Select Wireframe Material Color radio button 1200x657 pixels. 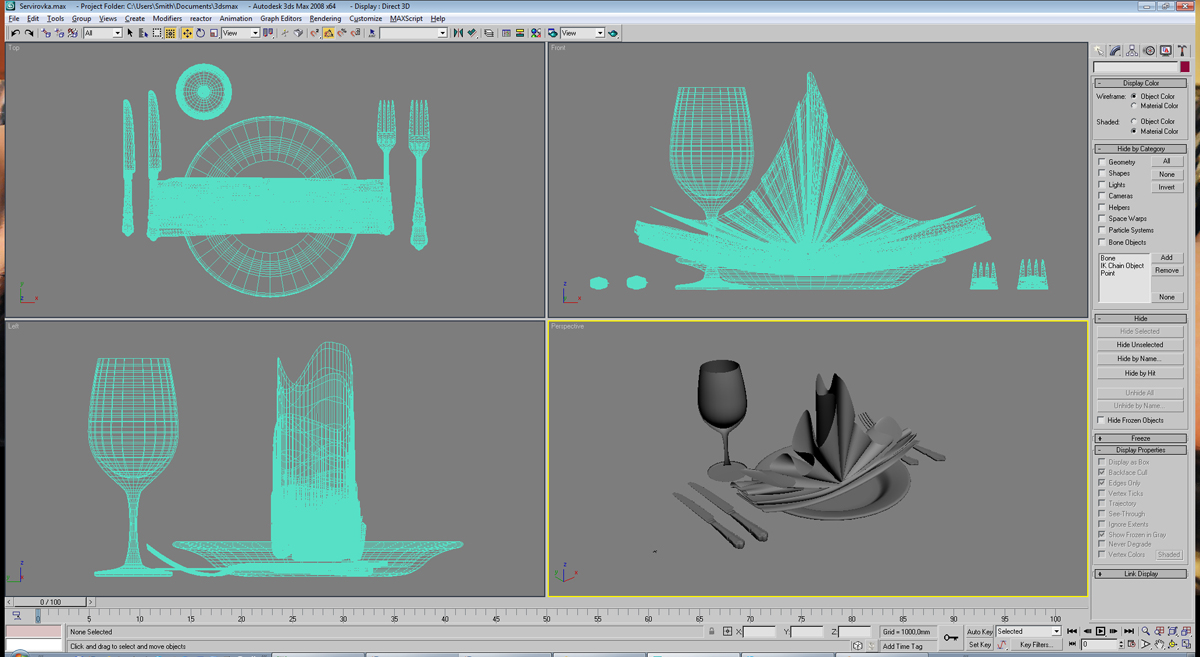[x=1134, y=106]
